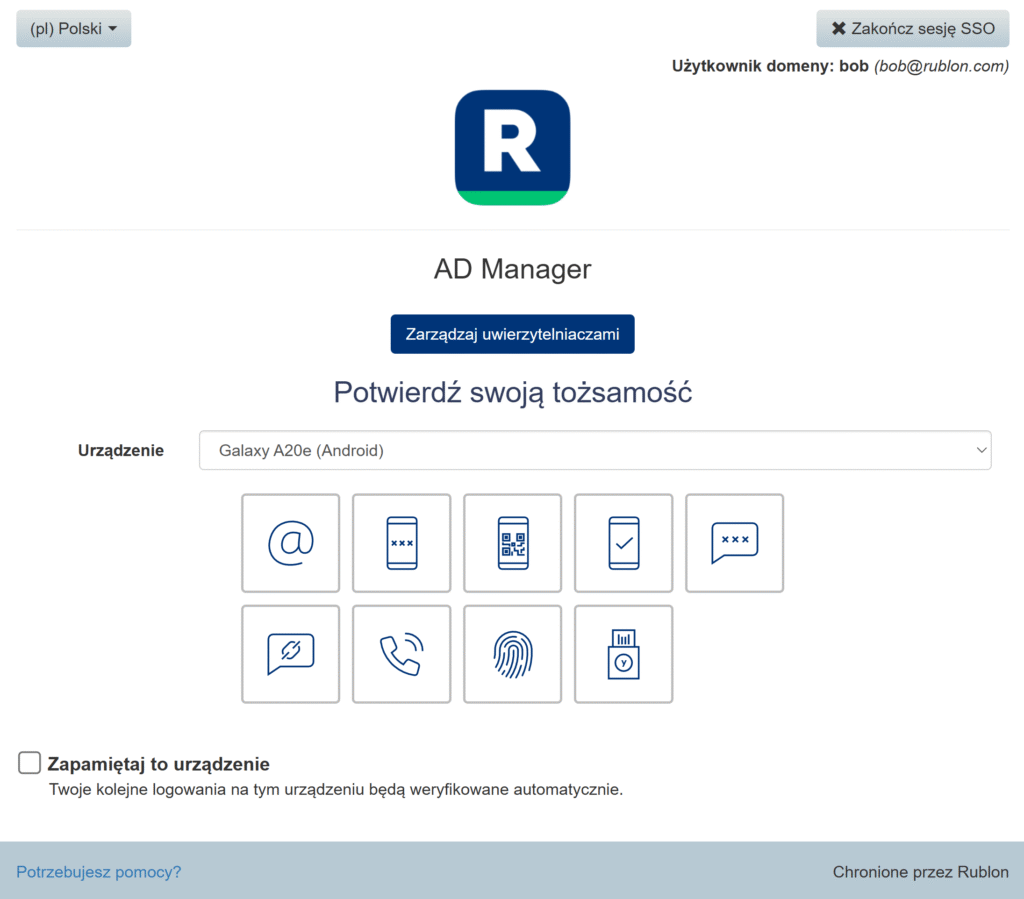Select the QR code authentication icon
This screenshot has height=899, width=1024.
tap(512, 543)
